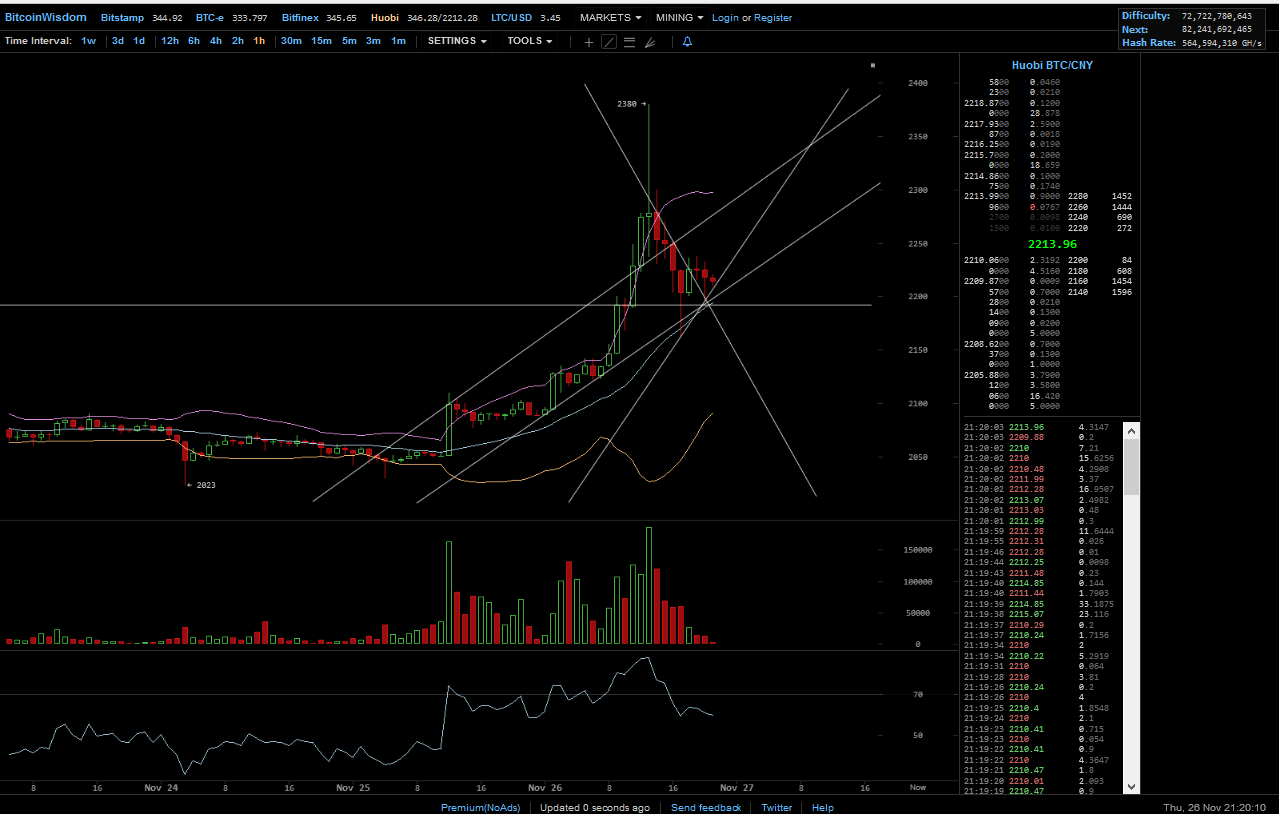Click the BitcoinWisdom logo link

46,18
